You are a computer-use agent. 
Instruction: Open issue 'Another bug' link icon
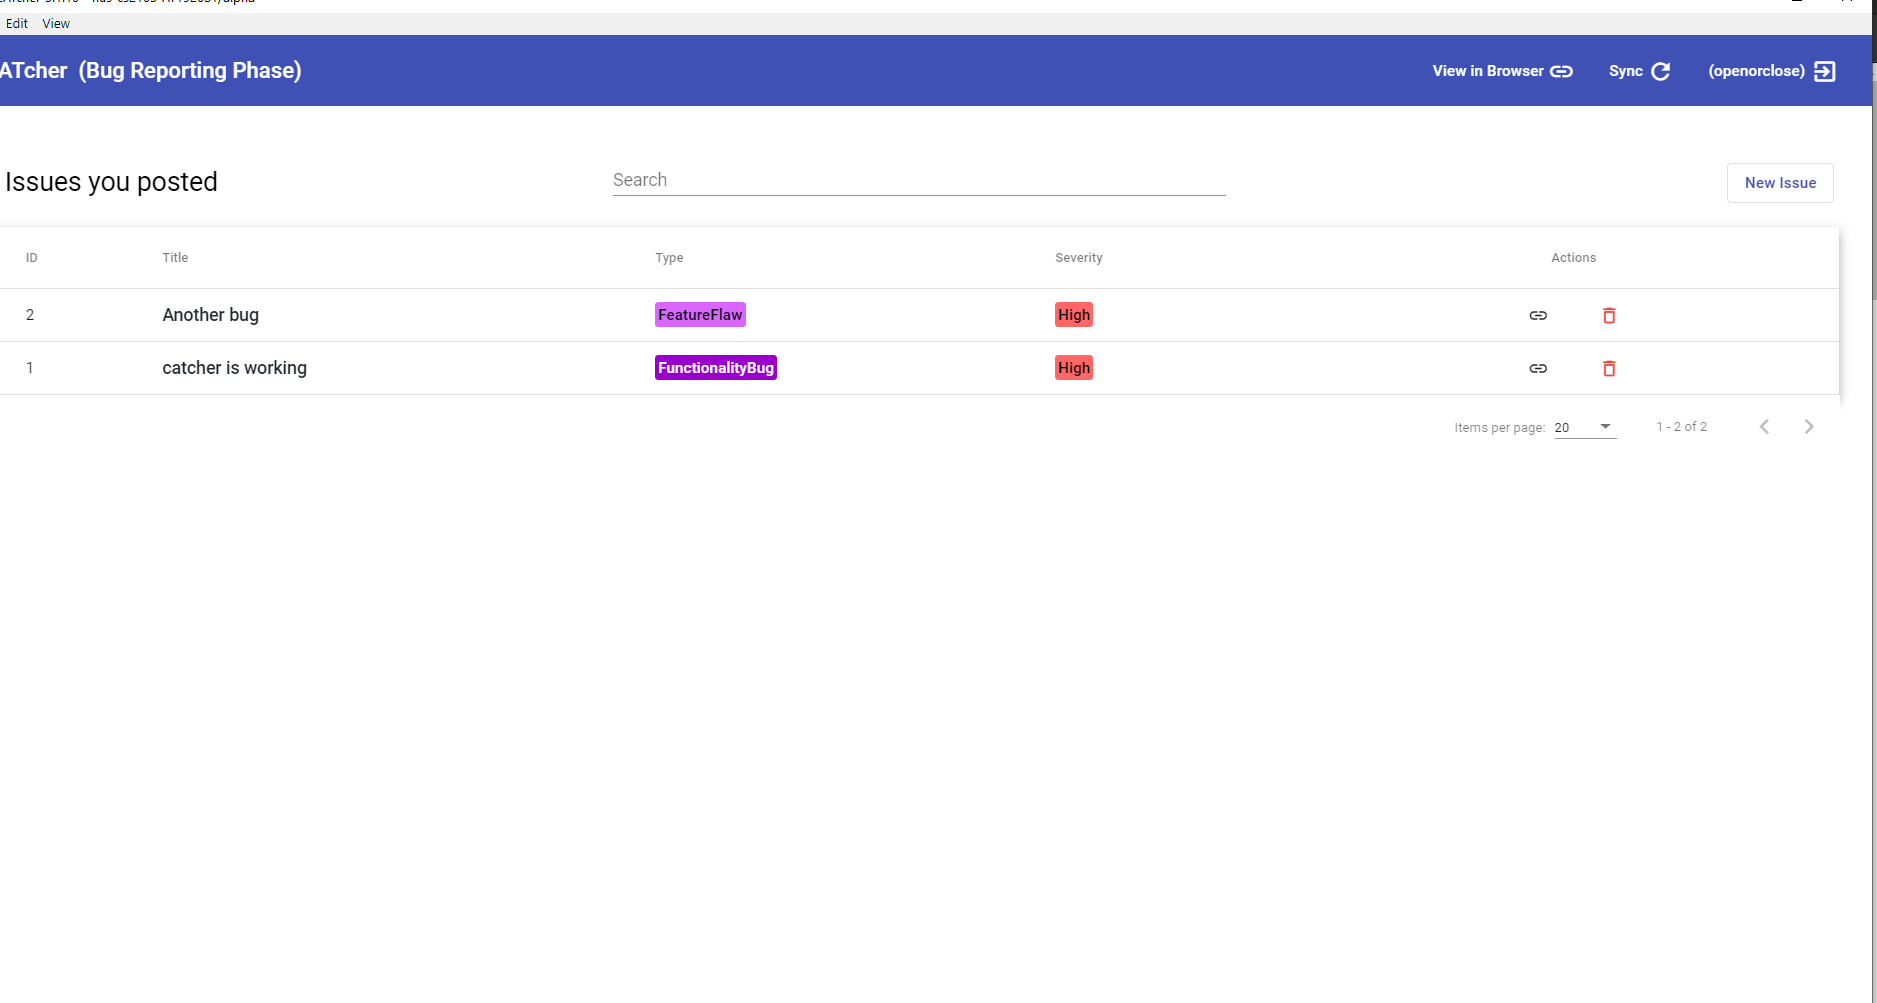[1538, 315]
